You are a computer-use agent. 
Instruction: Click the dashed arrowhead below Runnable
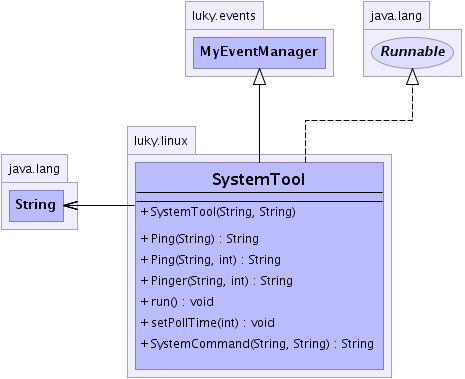(412, 77)
